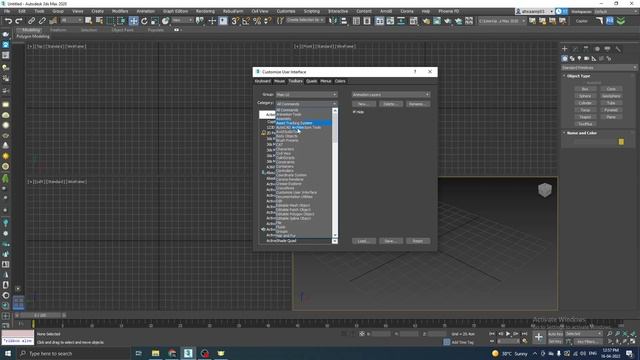Open the Modifiers menu
Viewport: 640px width, 360px height.
tap(120, 11)
